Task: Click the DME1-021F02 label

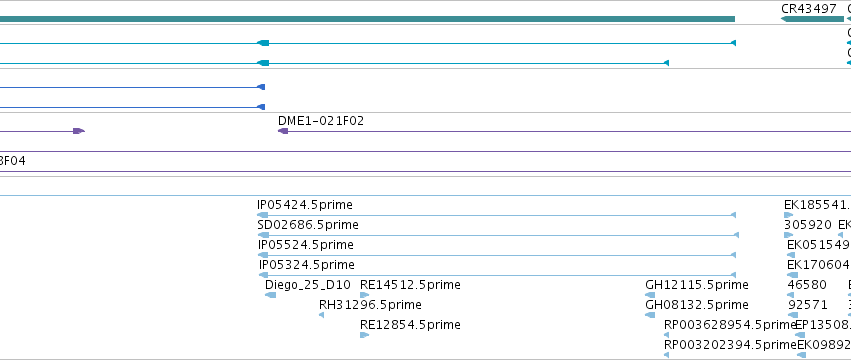Action: [x=321, y=121]
